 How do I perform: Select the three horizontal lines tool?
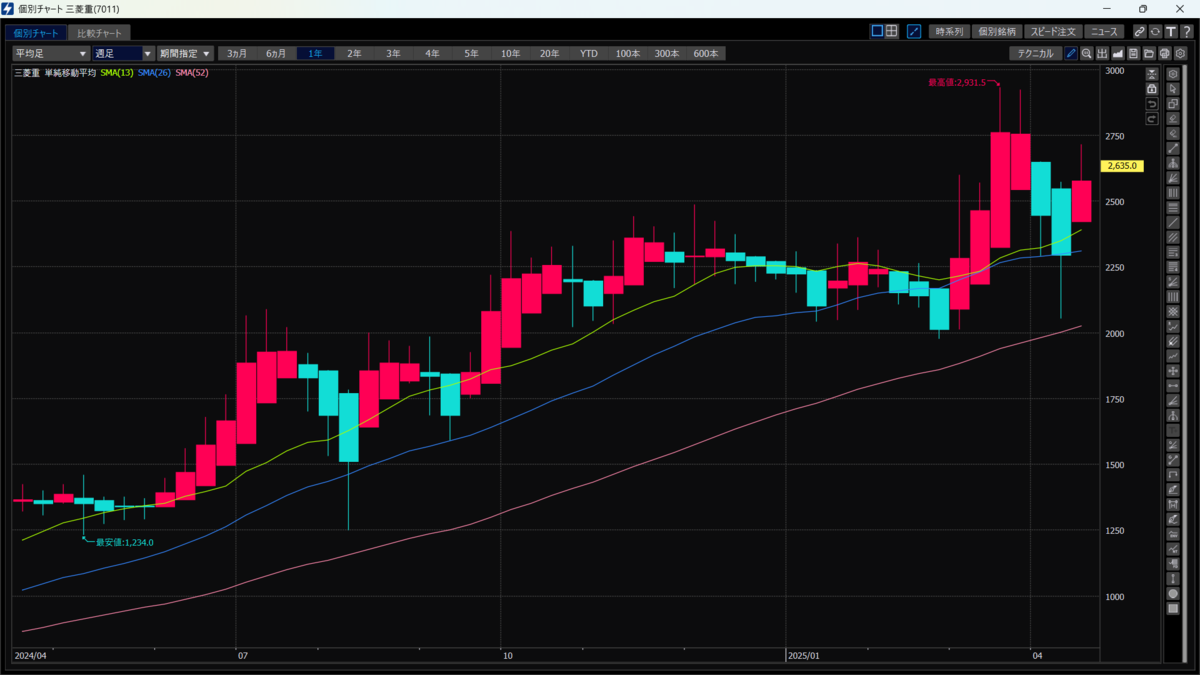pos(1174,207)
